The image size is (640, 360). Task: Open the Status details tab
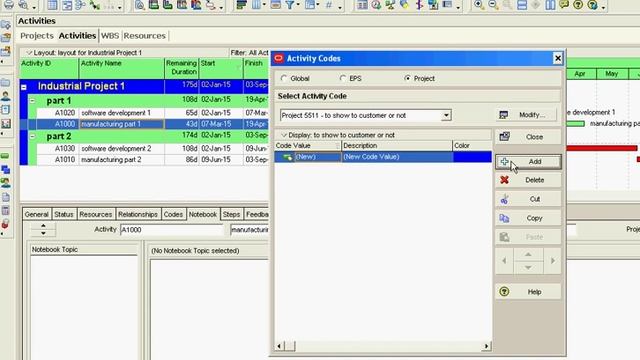64,214
